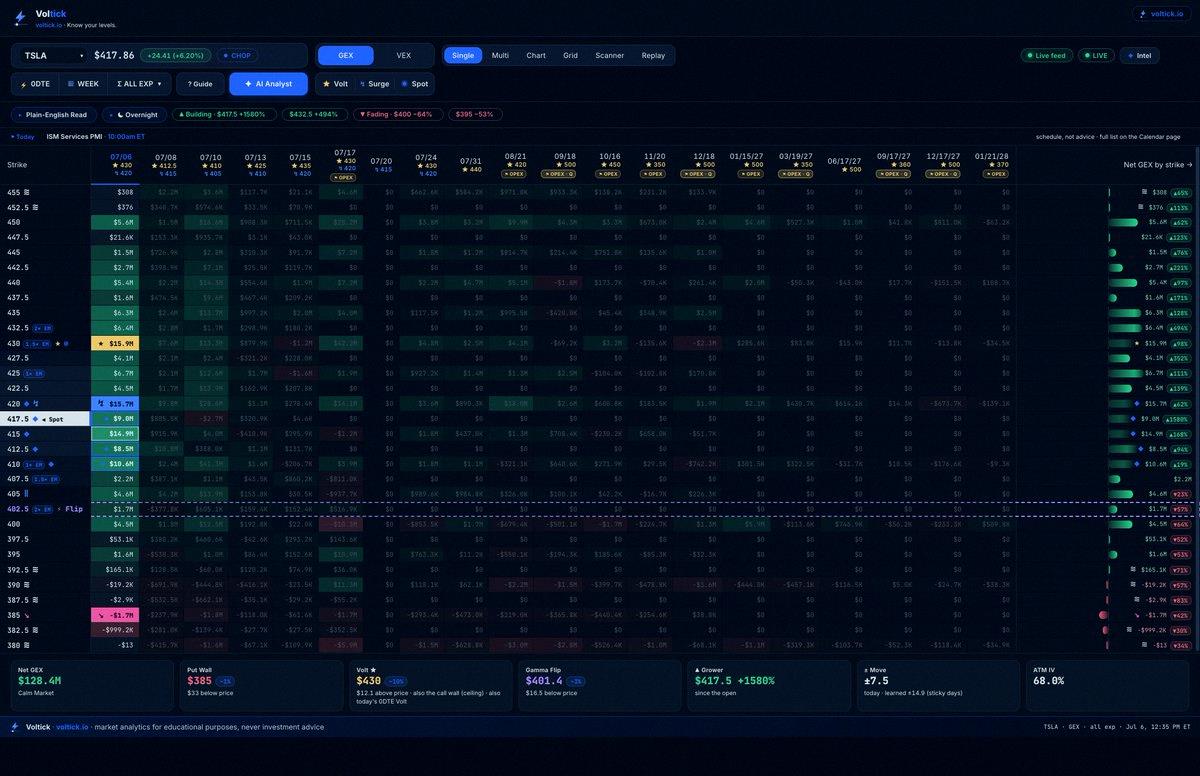Click the diamond icon on strike 415
The width and height of the screenshot is (1200, 776).
pos(26,434)
